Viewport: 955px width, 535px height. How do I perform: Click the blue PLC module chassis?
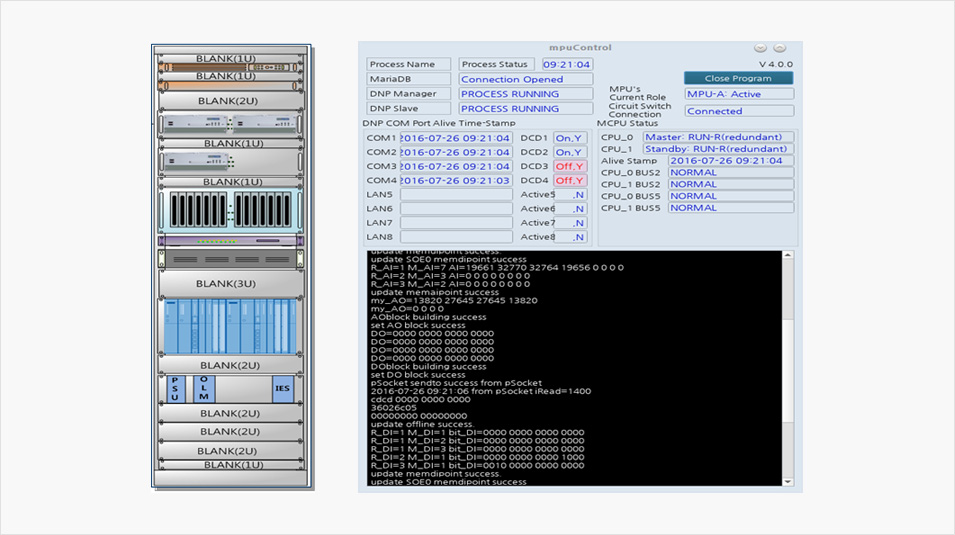tap(231, 326)
